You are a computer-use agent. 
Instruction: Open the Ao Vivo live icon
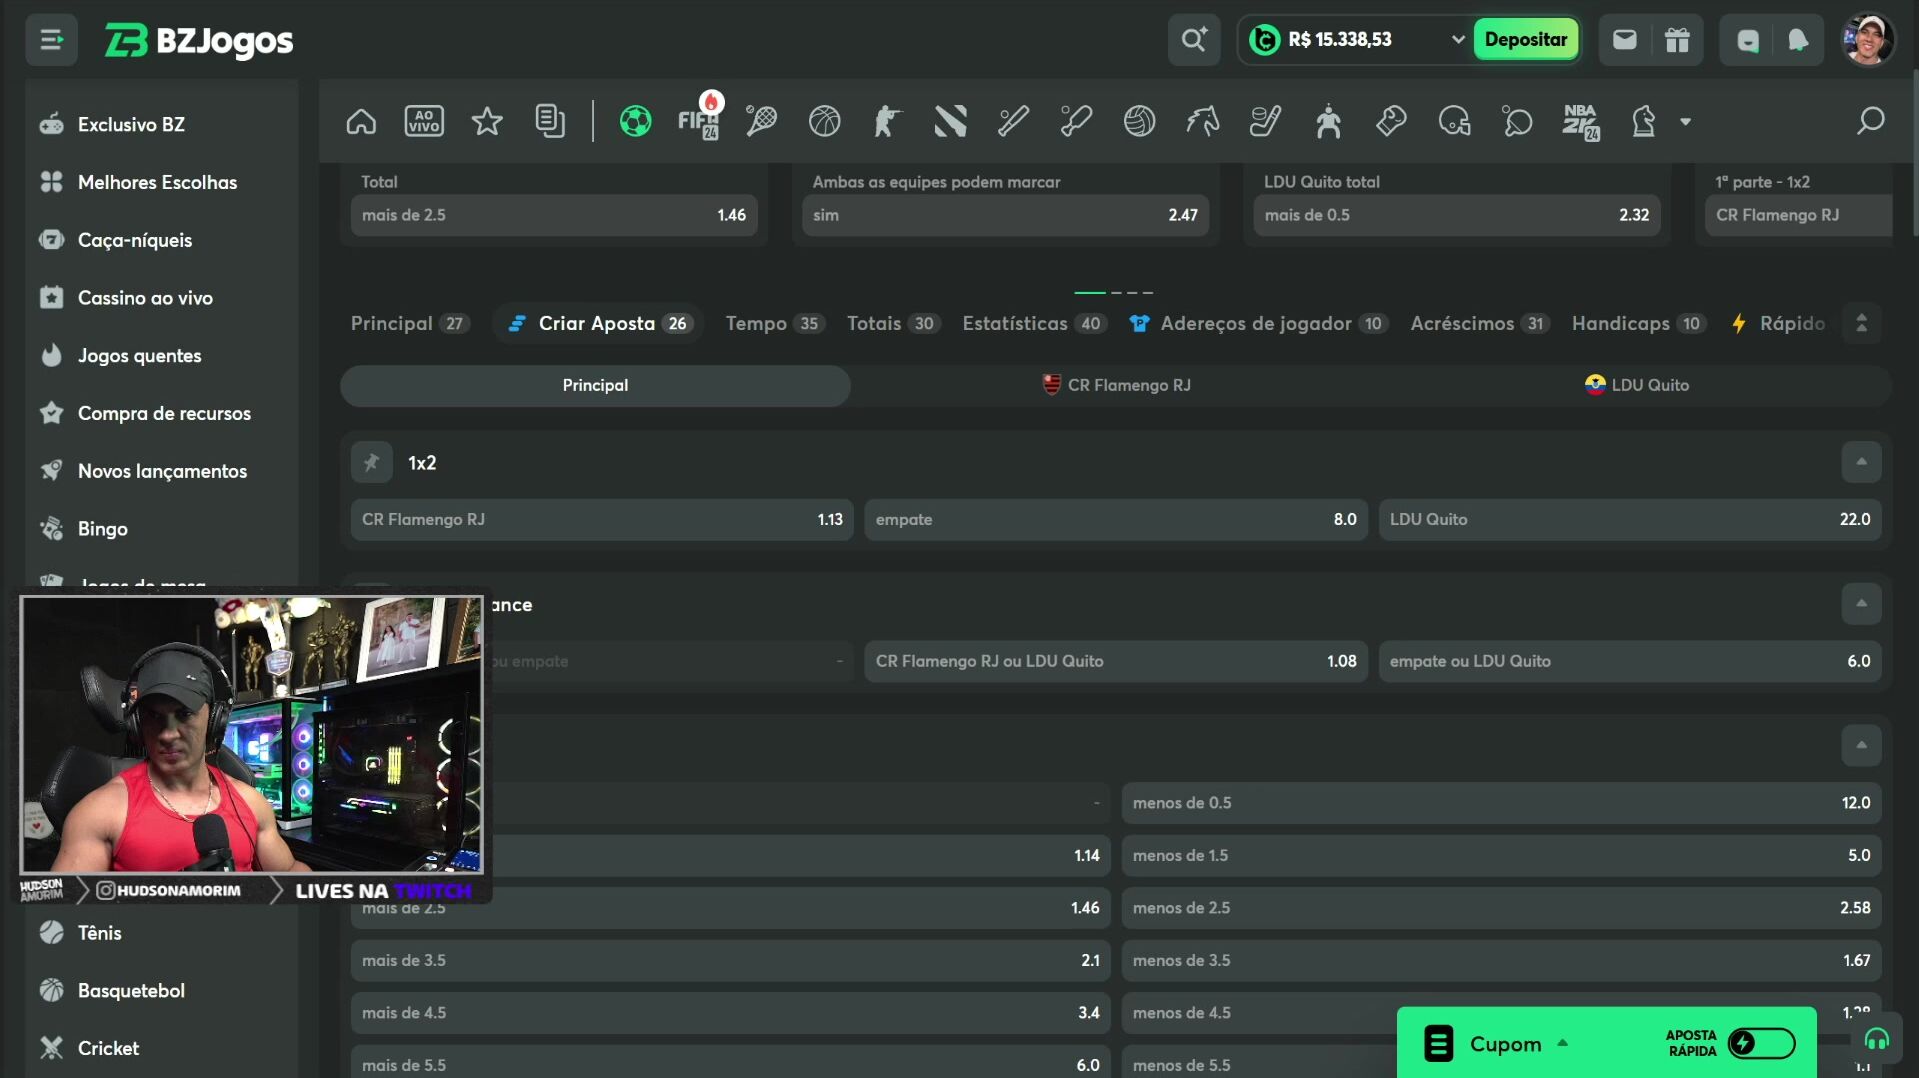(424, 122)
